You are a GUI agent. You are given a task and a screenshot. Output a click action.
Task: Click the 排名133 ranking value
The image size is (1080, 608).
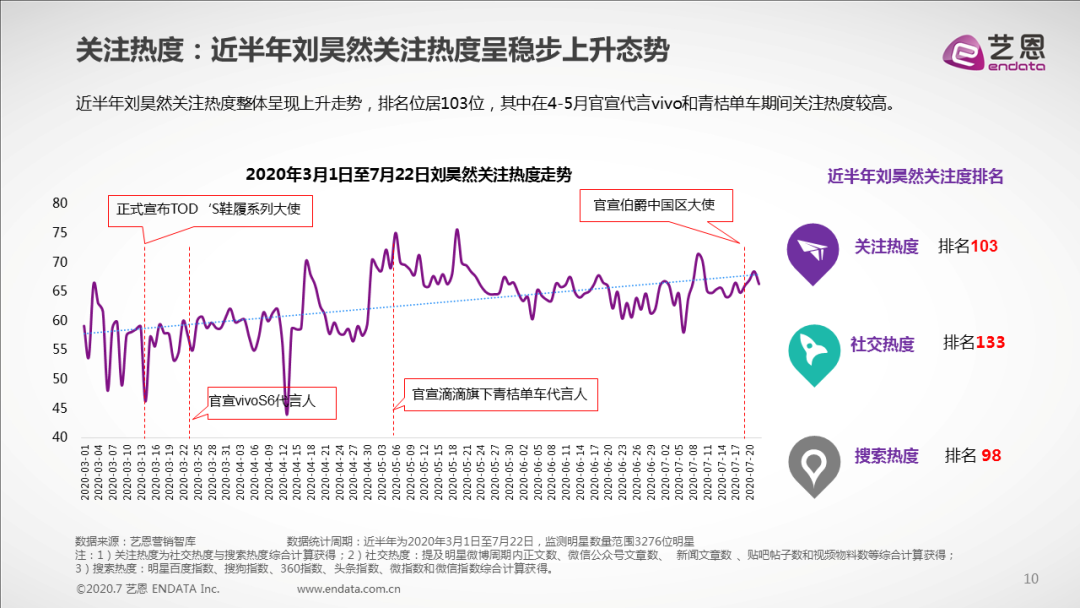tap(974, 342)
